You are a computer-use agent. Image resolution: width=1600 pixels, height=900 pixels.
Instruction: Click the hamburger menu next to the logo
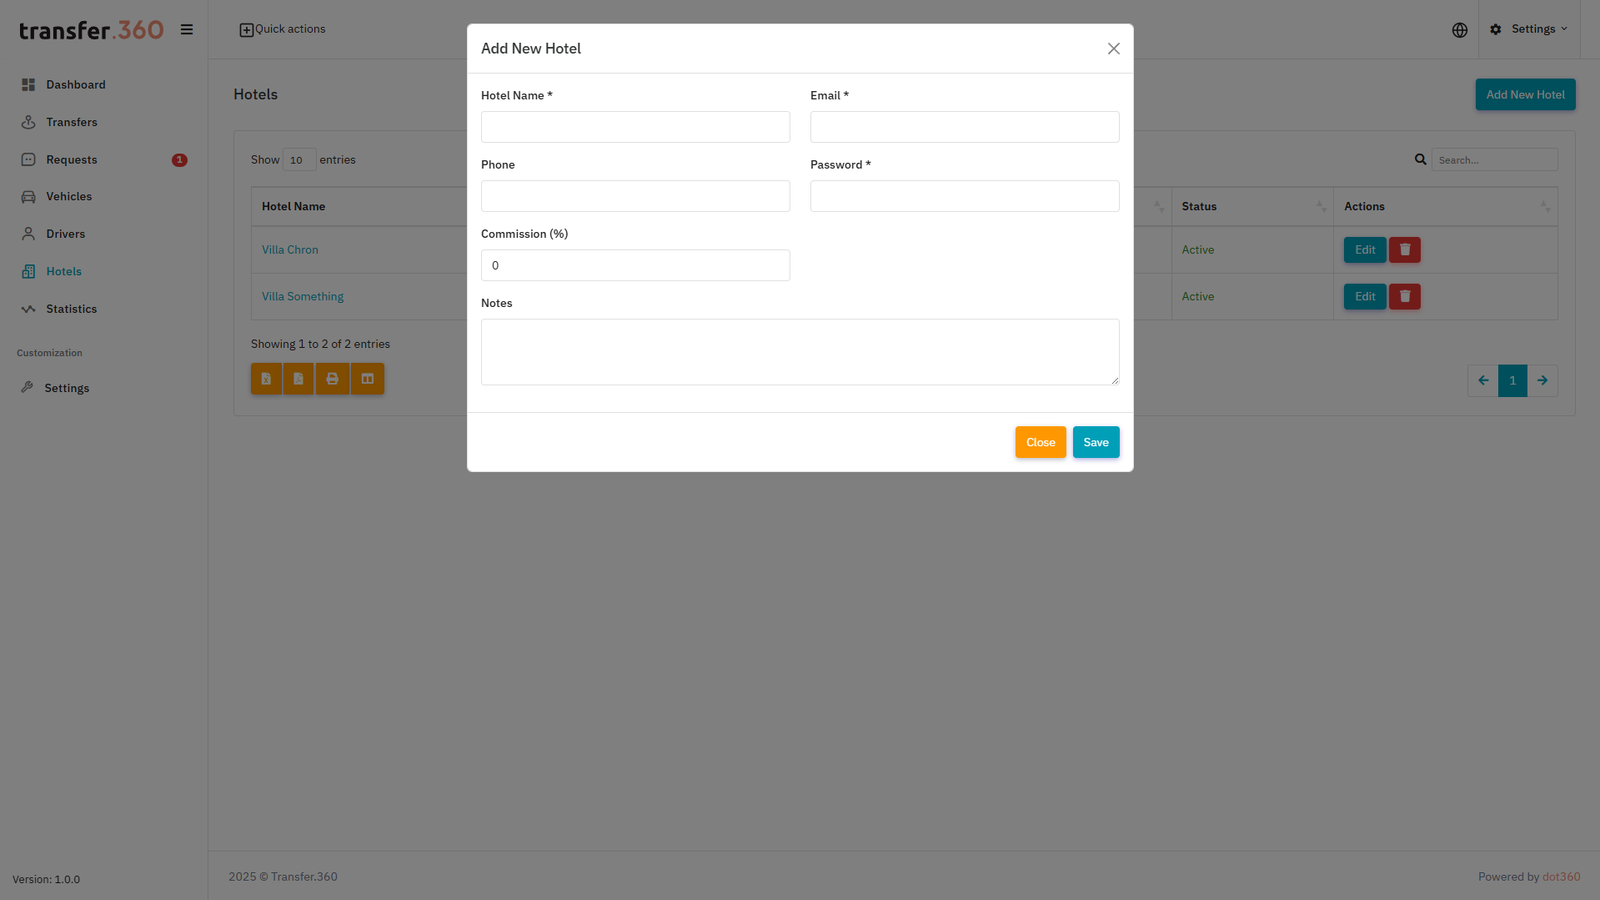click(187, 29)
